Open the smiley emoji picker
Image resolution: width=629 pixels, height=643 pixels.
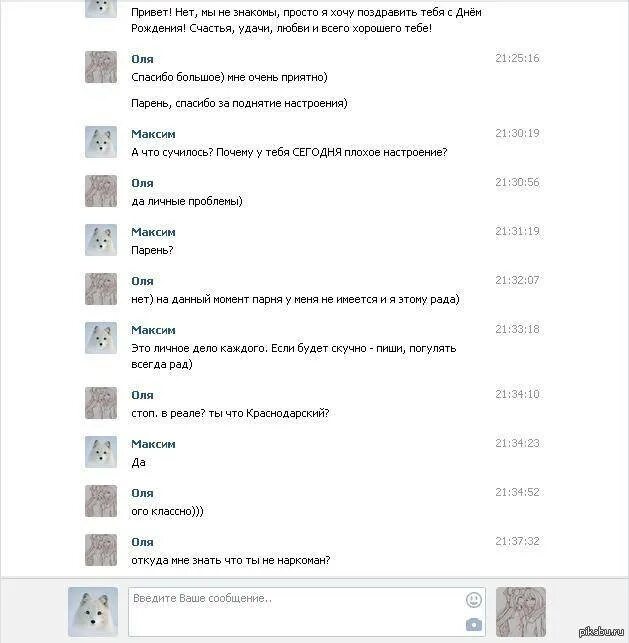[474, 600]
